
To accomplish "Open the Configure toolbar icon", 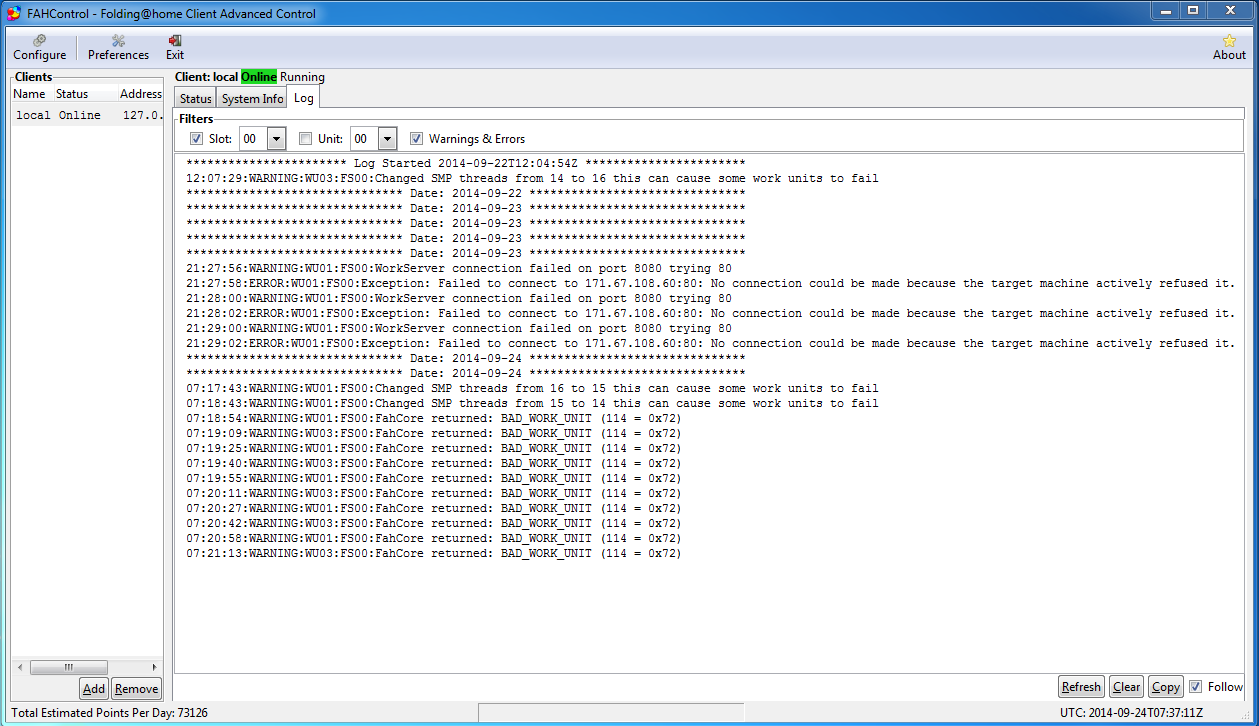I will tap(40, 47).
